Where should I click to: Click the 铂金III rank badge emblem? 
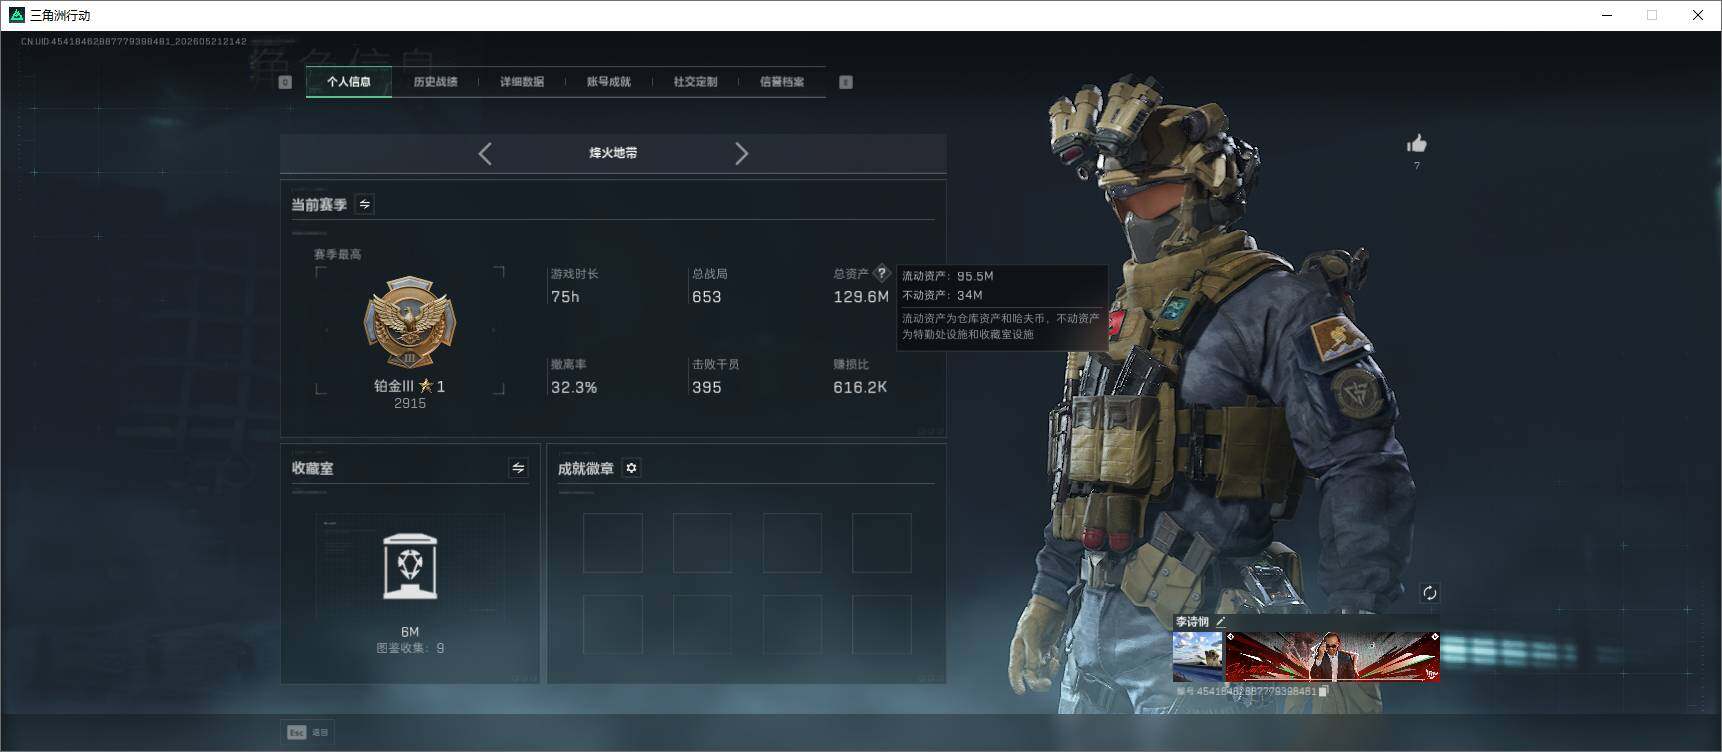pyautogui.click(x=409, y=323)
